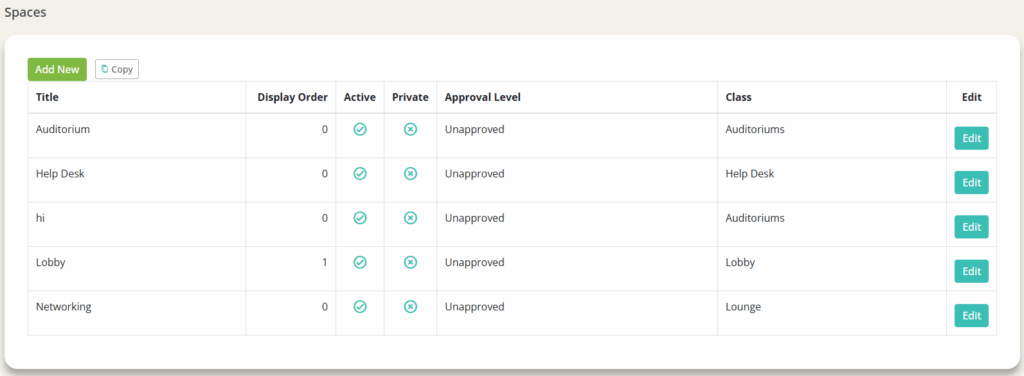Add a new space with Add New
Viewport: 1024px width, 376px height.
pyautogui.click(x=57, y=69)
